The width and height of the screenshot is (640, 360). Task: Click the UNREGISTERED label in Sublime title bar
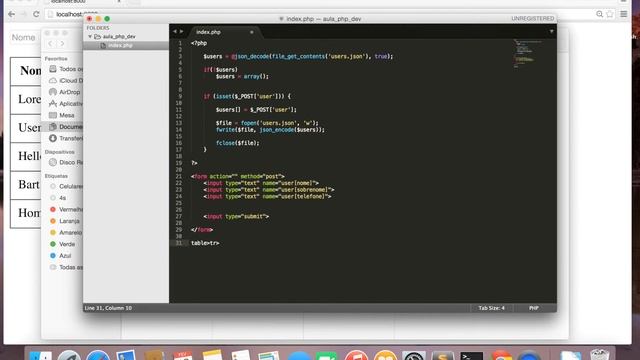532,19
